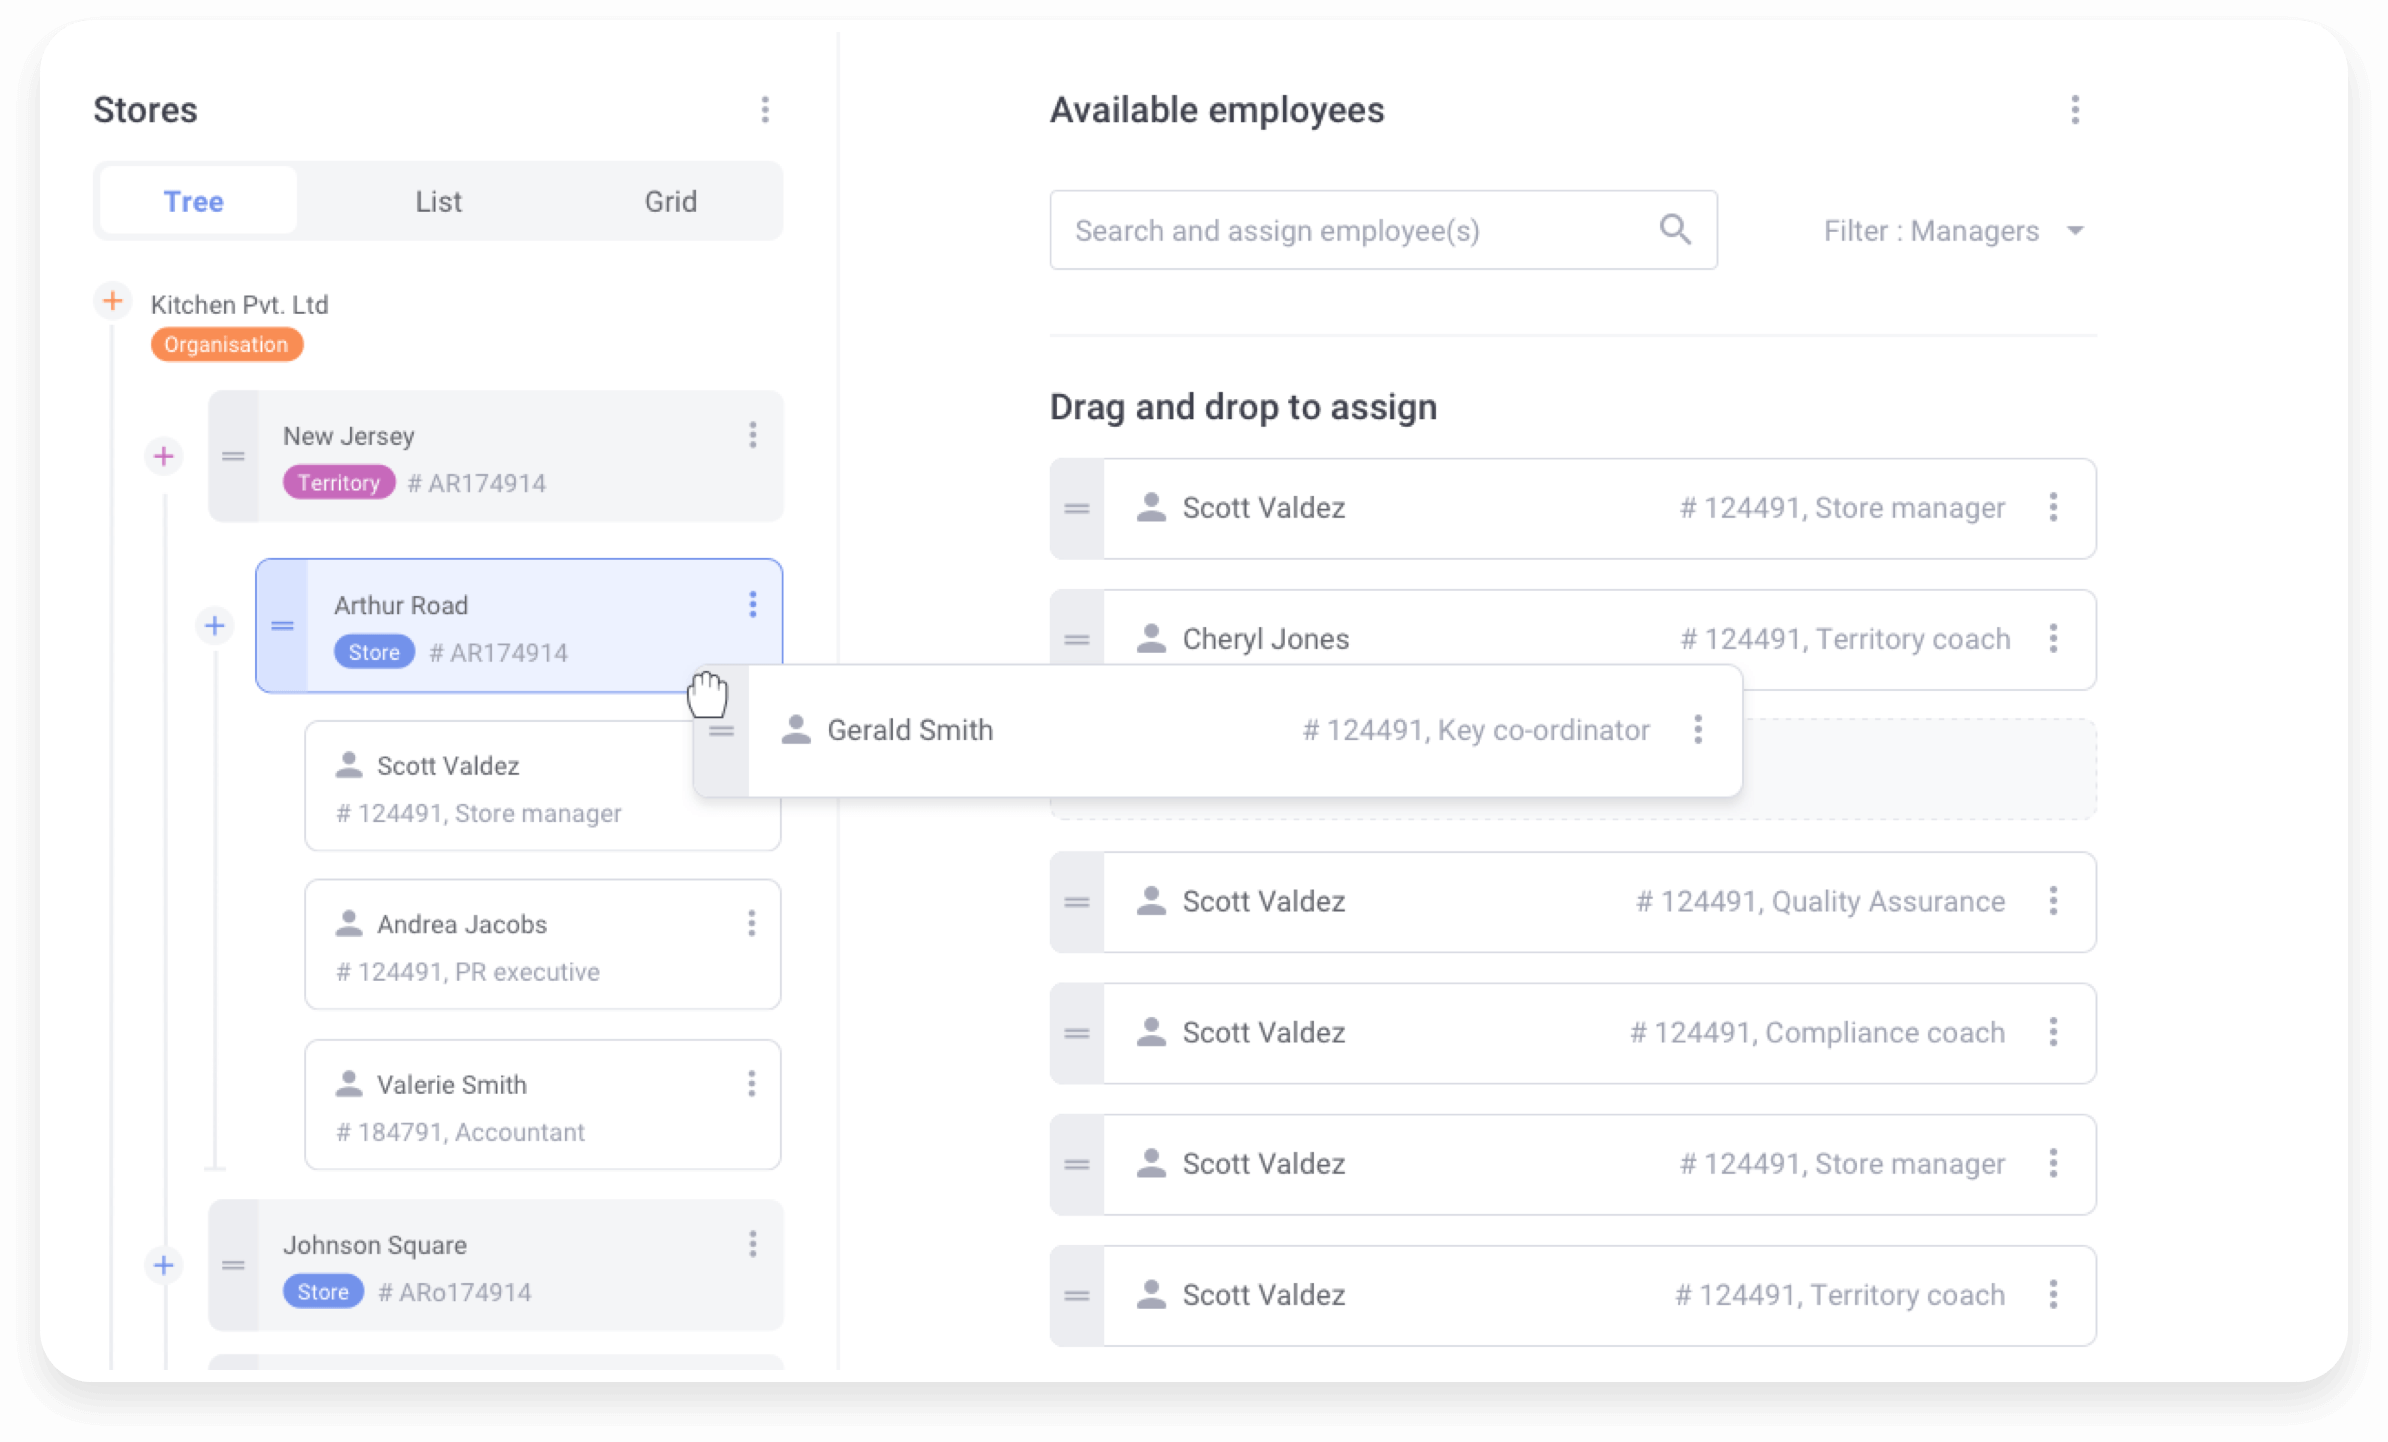Open Stores panel three-dot menu
Screen dimensions: 2388x1442
(765, 110)
